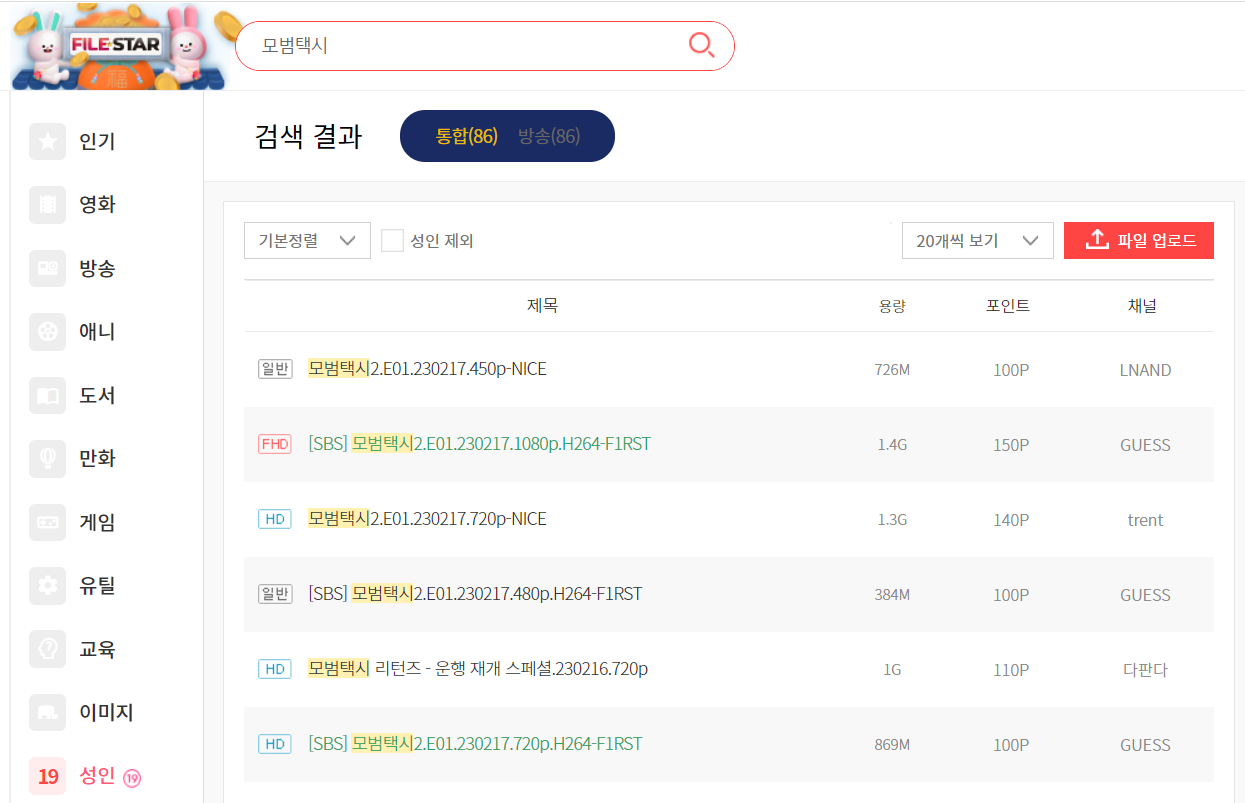Click 110P point value
The image size is (1245, 803).
[1011, 670]
